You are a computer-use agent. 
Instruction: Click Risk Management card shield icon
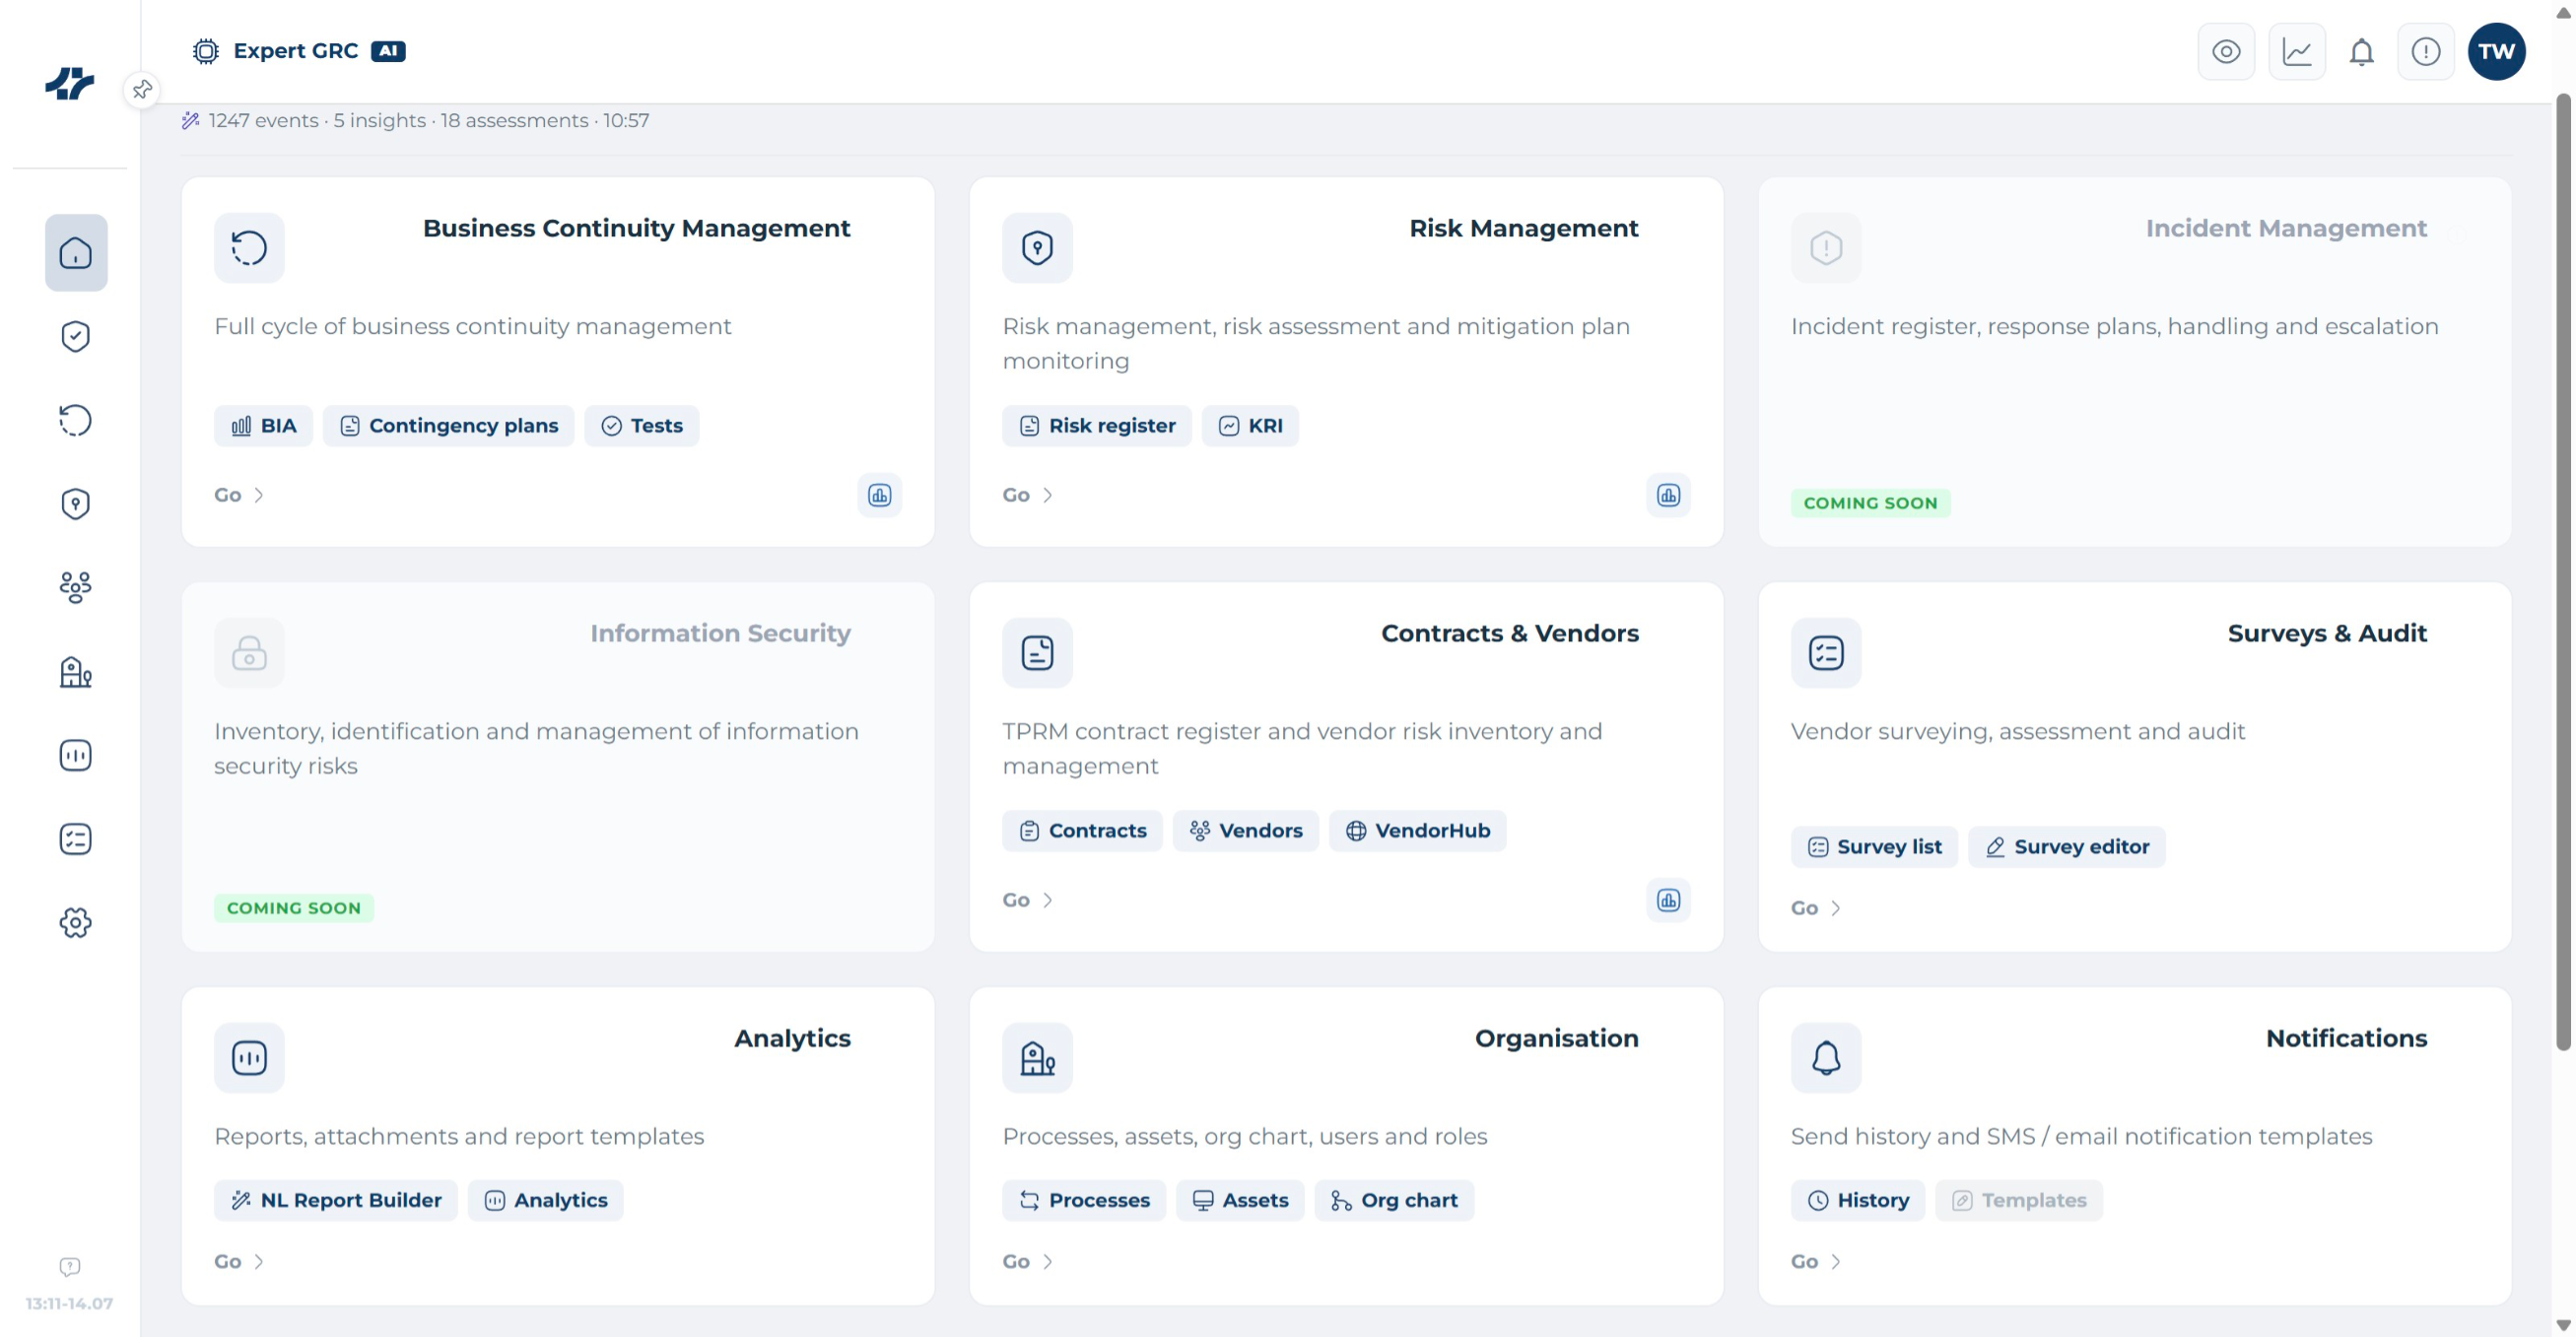(x=1038, y=248)
